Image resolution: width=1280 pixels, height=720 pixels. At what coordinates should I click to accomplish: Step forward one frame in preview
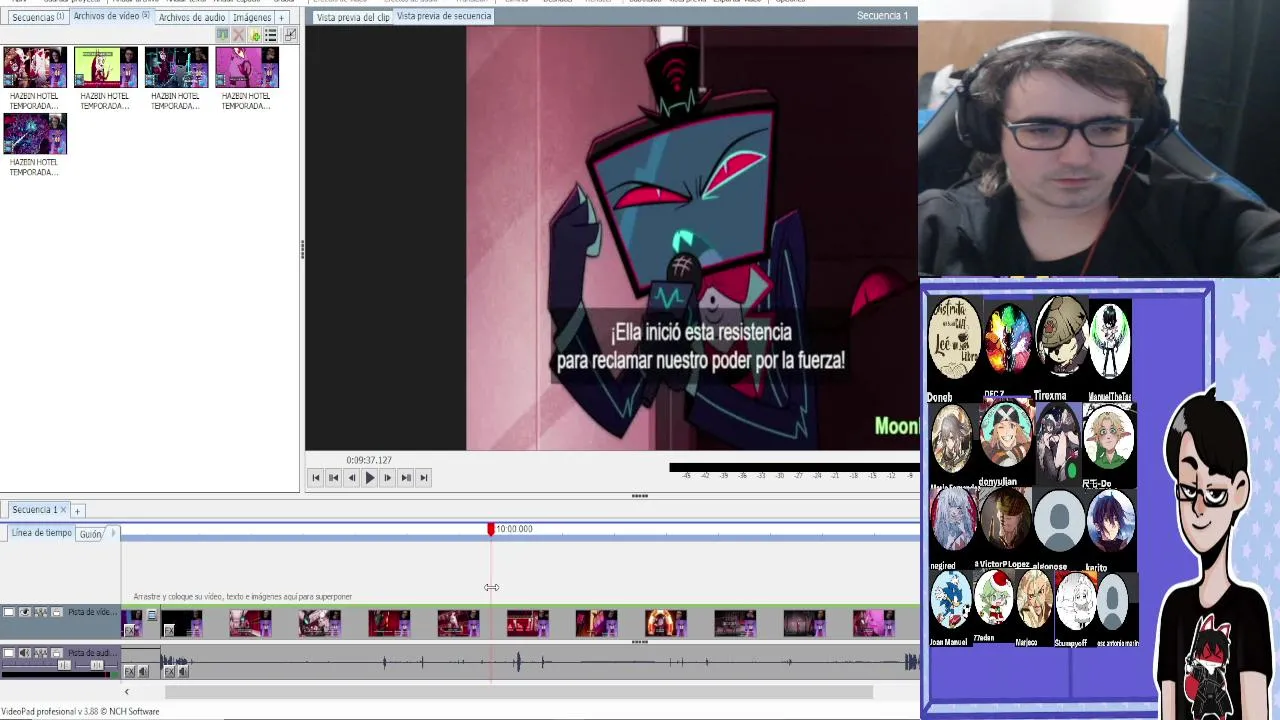388,478
